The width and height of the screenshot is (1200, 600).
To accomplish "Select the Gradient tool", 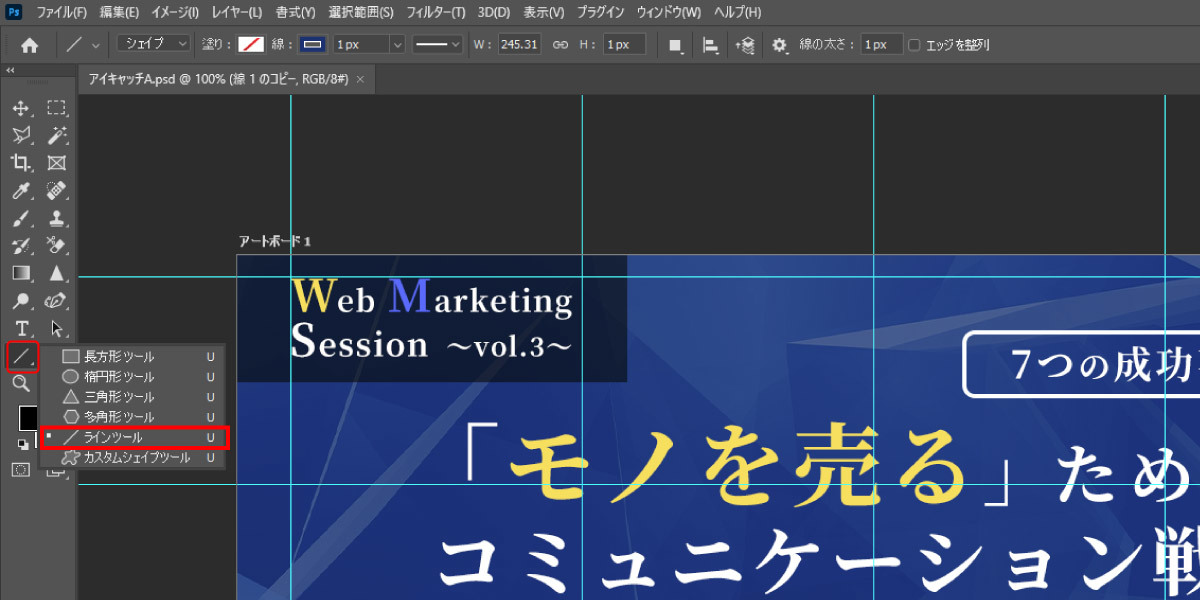I will point(21,273).
